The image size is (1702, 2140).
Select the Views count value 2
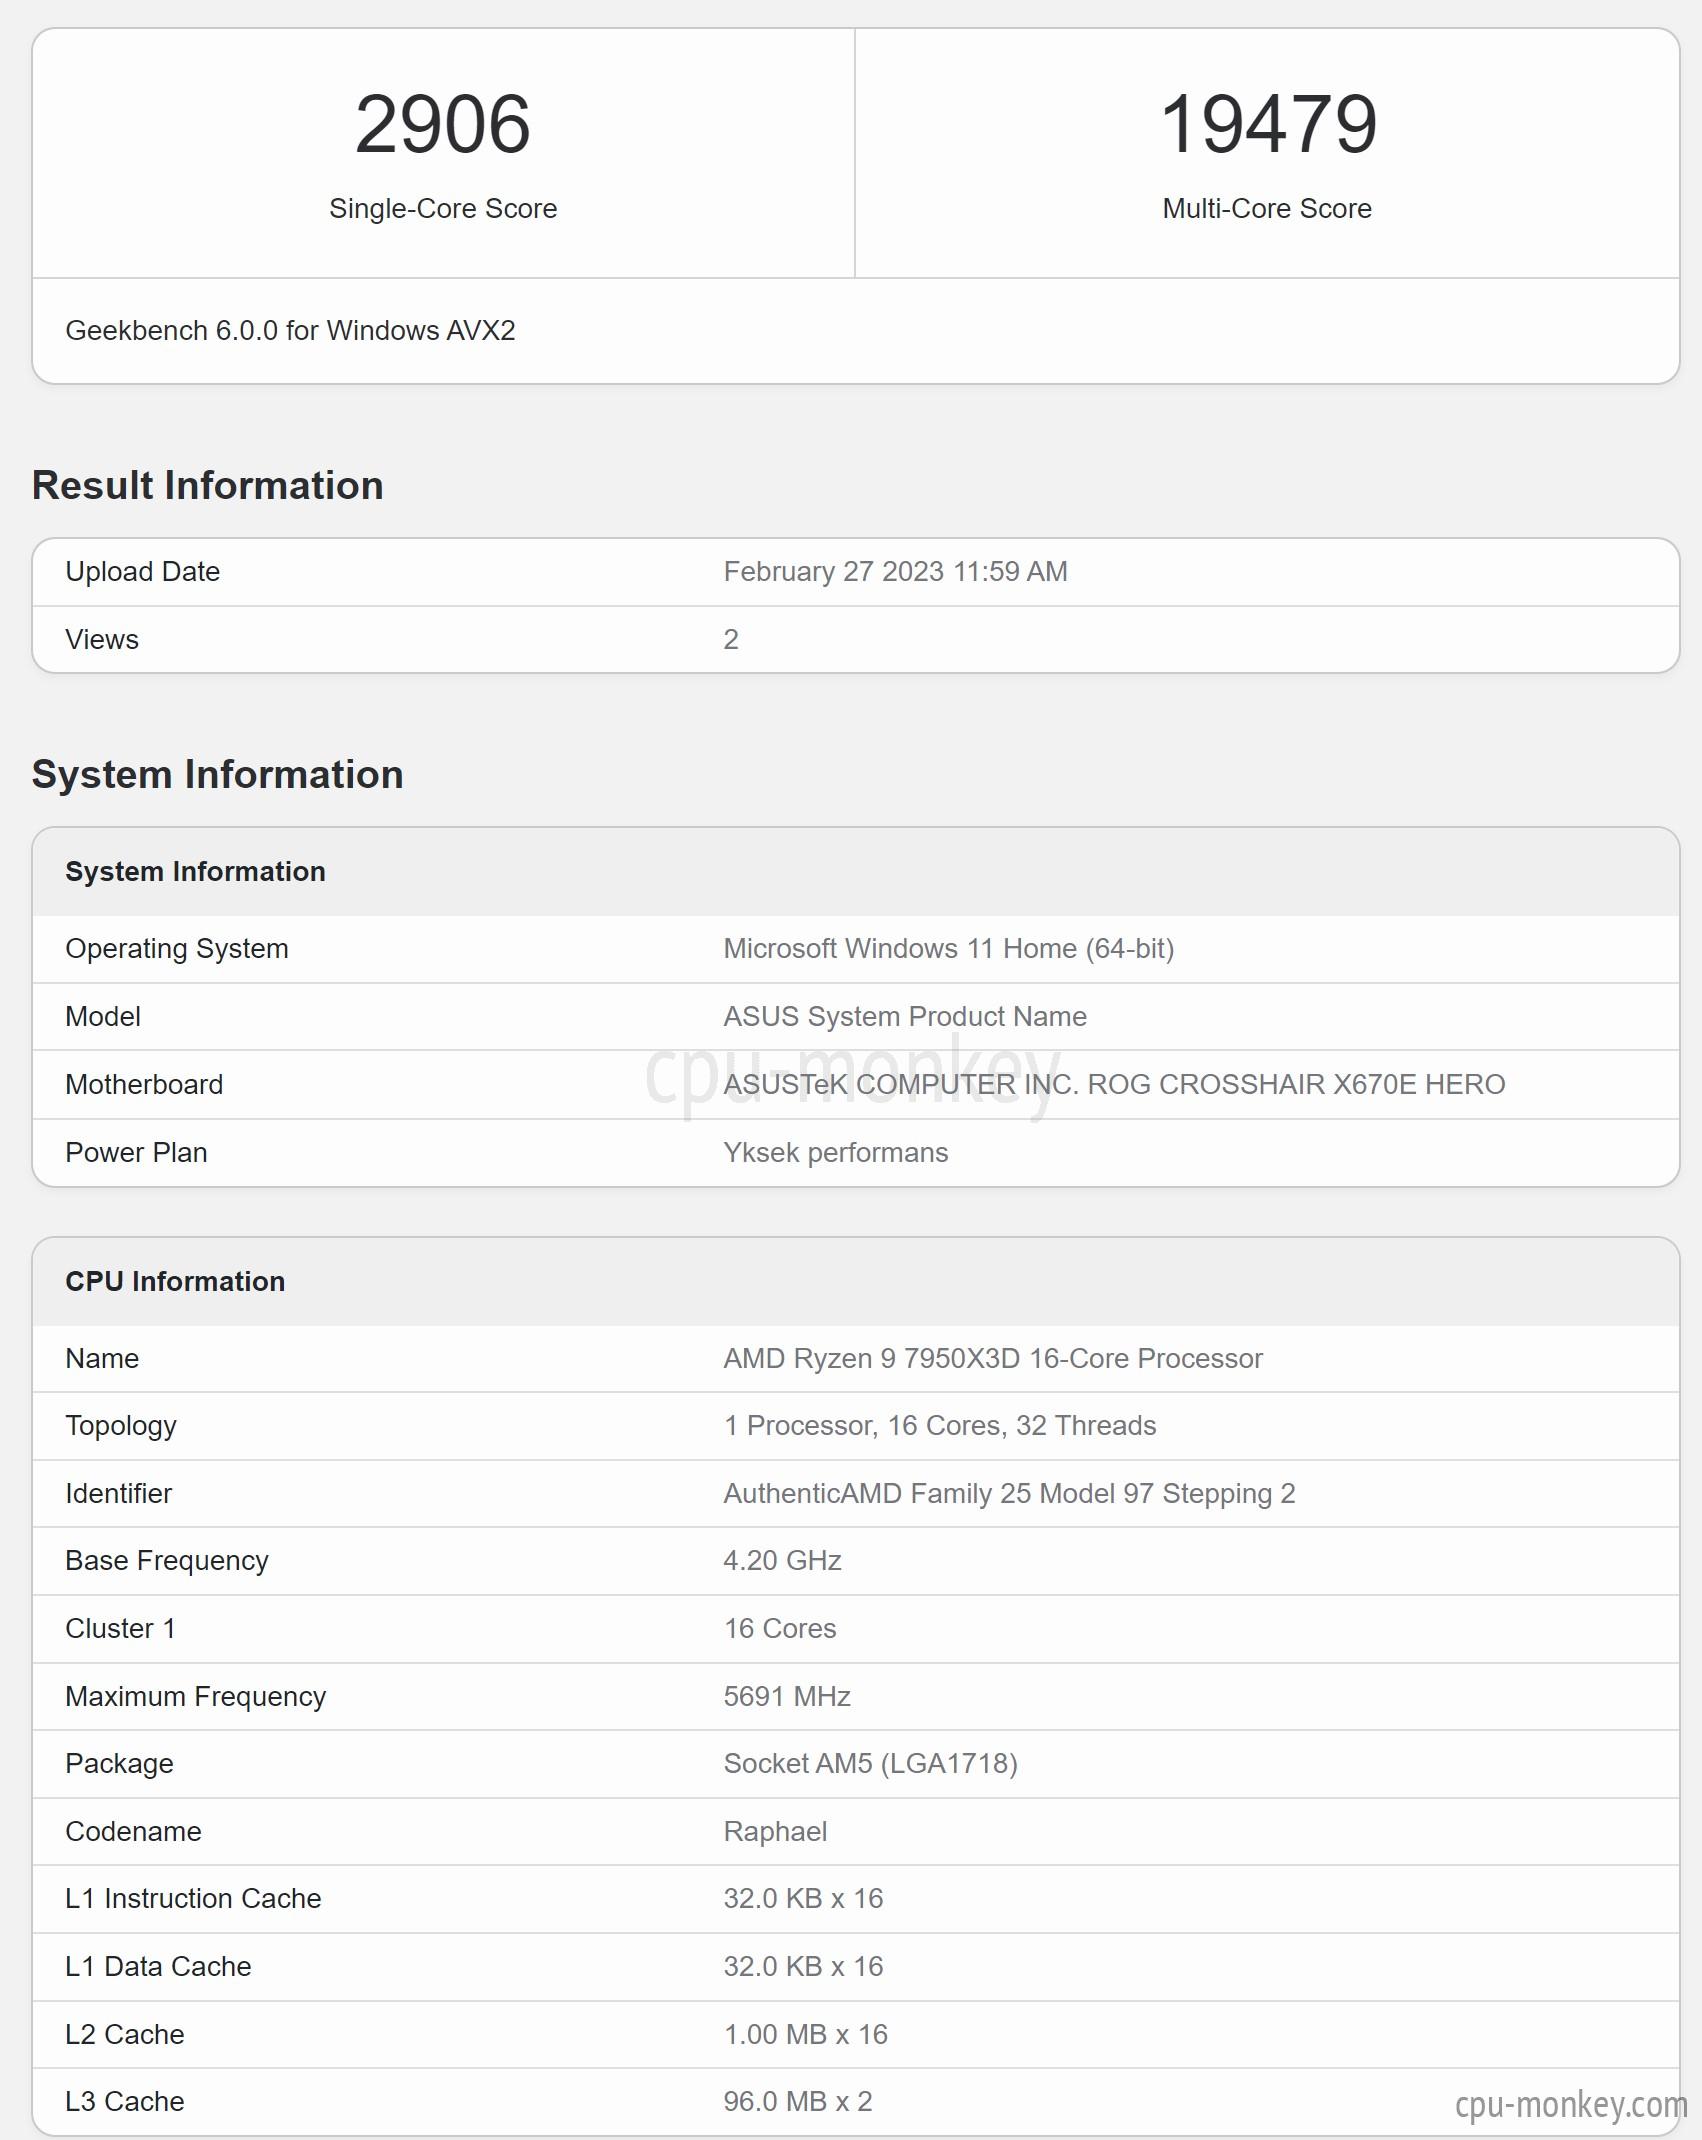[x=731, y=639]
